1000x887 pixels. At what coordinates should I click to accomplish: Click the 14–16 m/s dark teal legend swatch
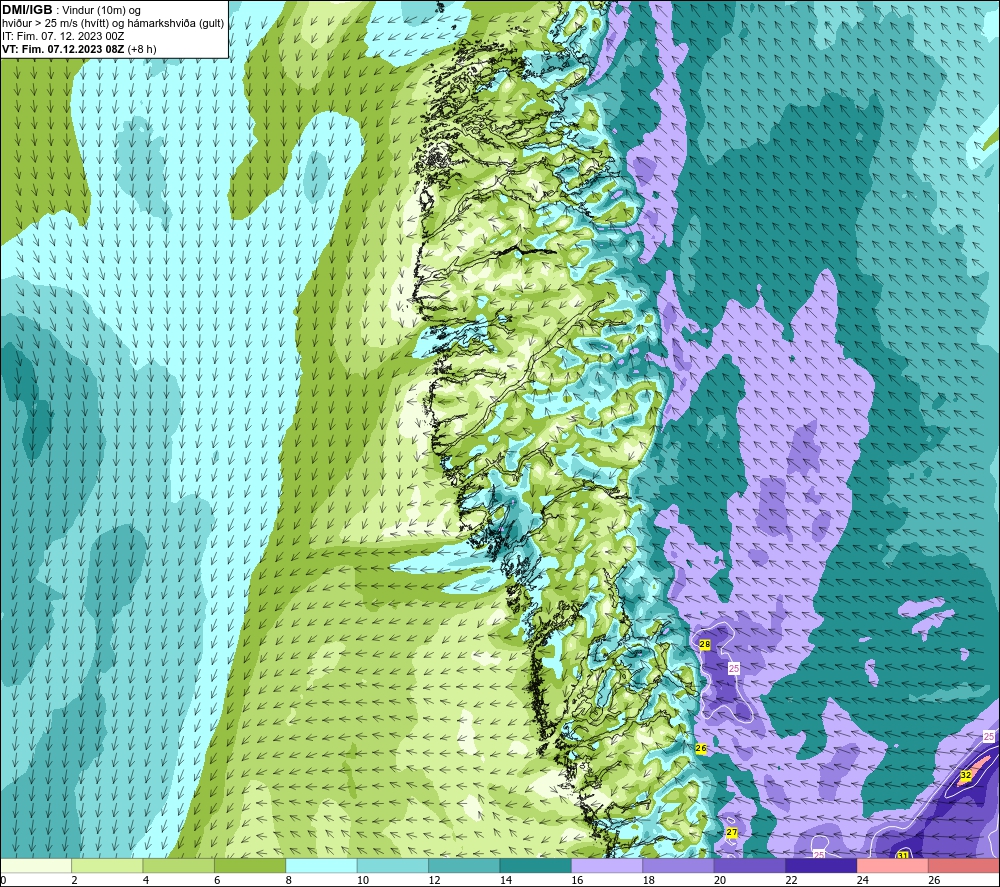pos(536,865)
